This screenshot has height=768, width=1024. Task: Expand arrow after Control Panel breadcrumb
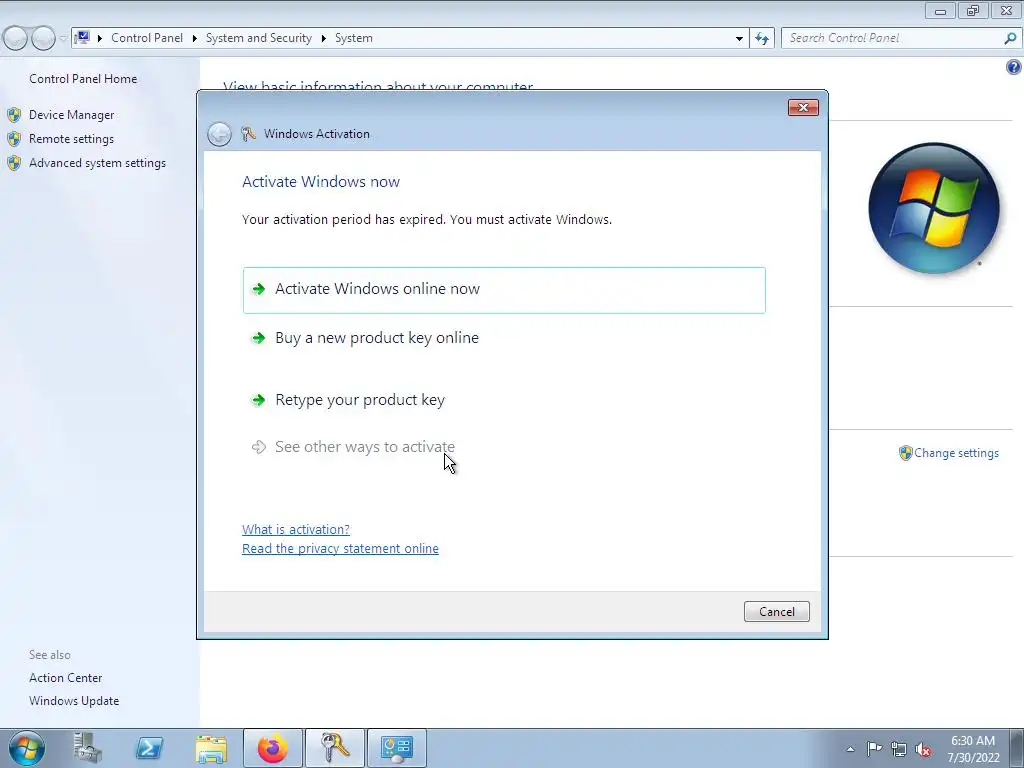click(x=195, y=38)
